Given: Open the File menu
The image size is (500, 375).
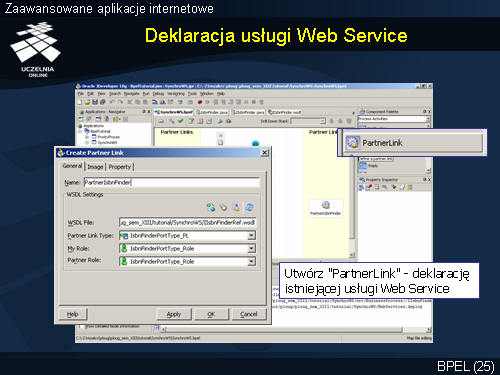Looking at the screenshot, I should [80, 94].
